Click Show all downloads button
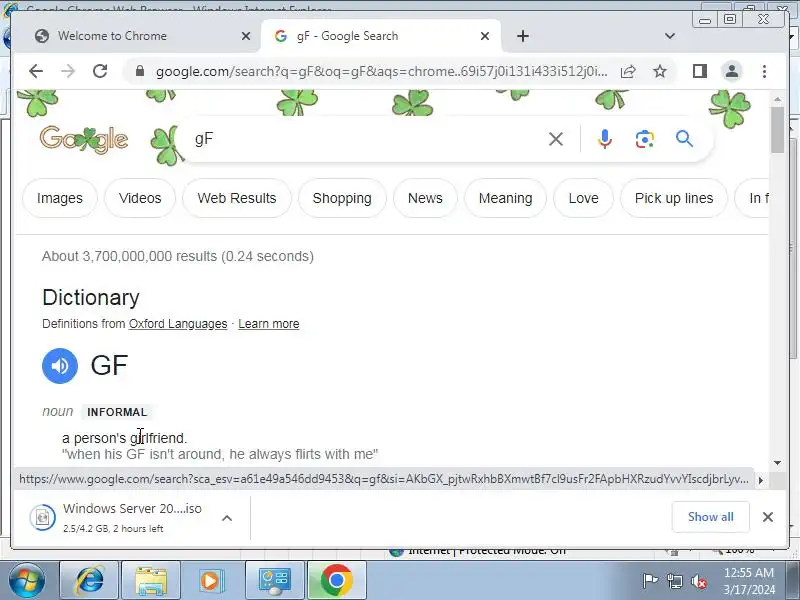This screenshot has width=800, height=600. click(710, 517)
